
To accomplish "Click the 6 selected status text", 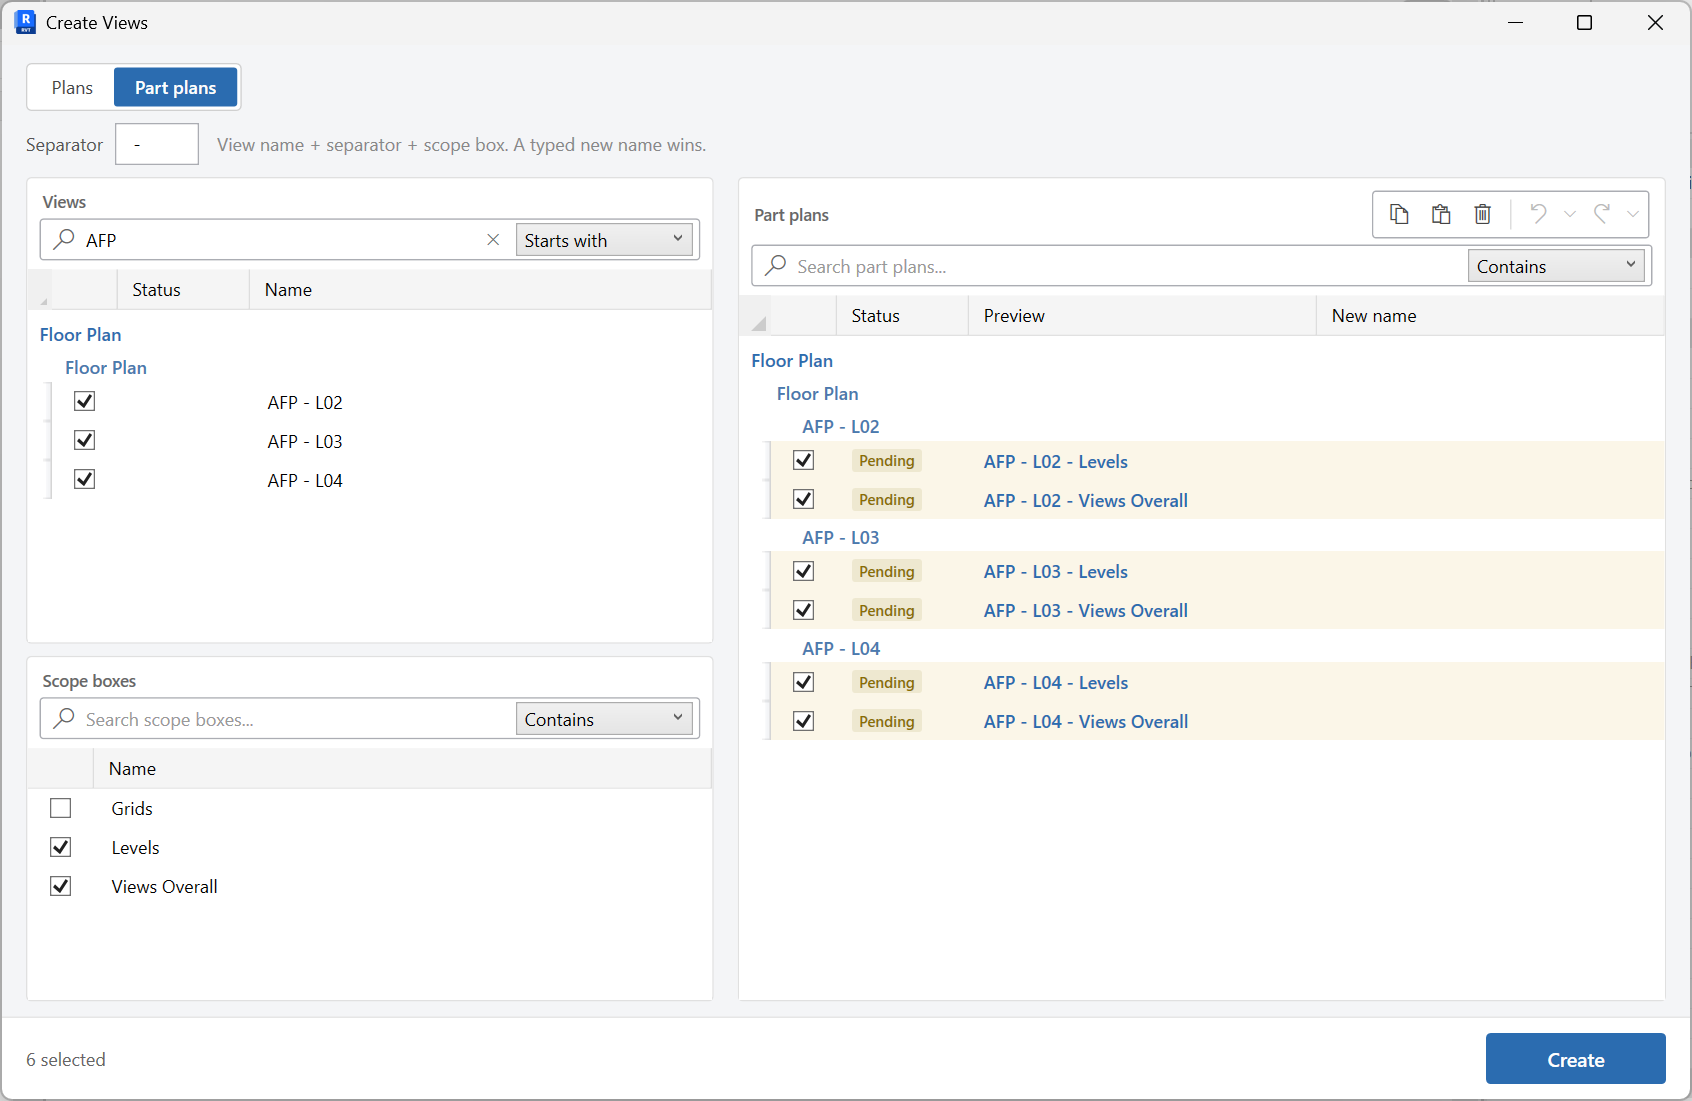I will (66, 1060).
